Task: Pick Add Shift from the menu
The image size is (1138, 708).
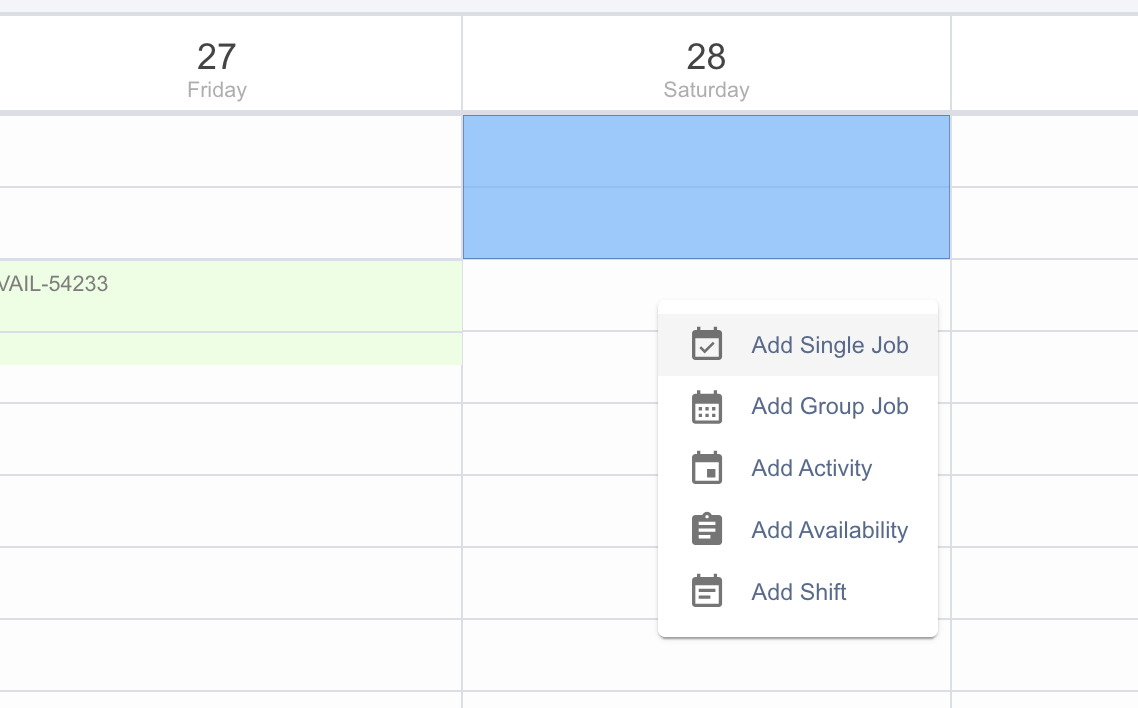Action: [798, 592]
